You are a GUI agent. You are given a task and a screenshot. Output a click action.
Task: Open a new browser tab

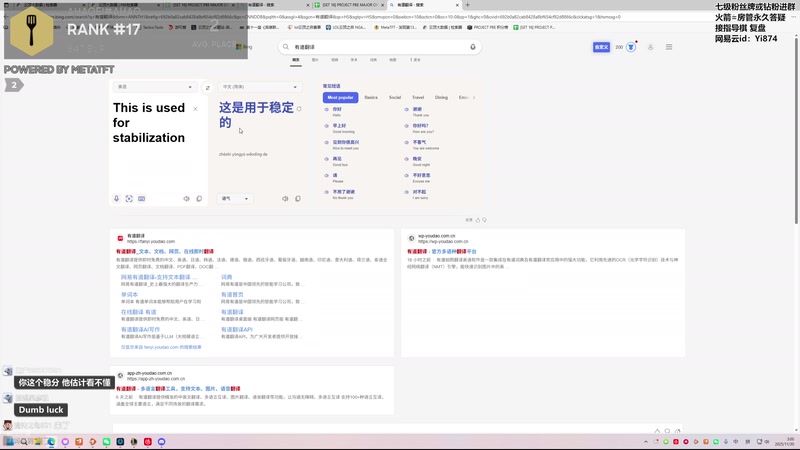(x=467, y=5)
